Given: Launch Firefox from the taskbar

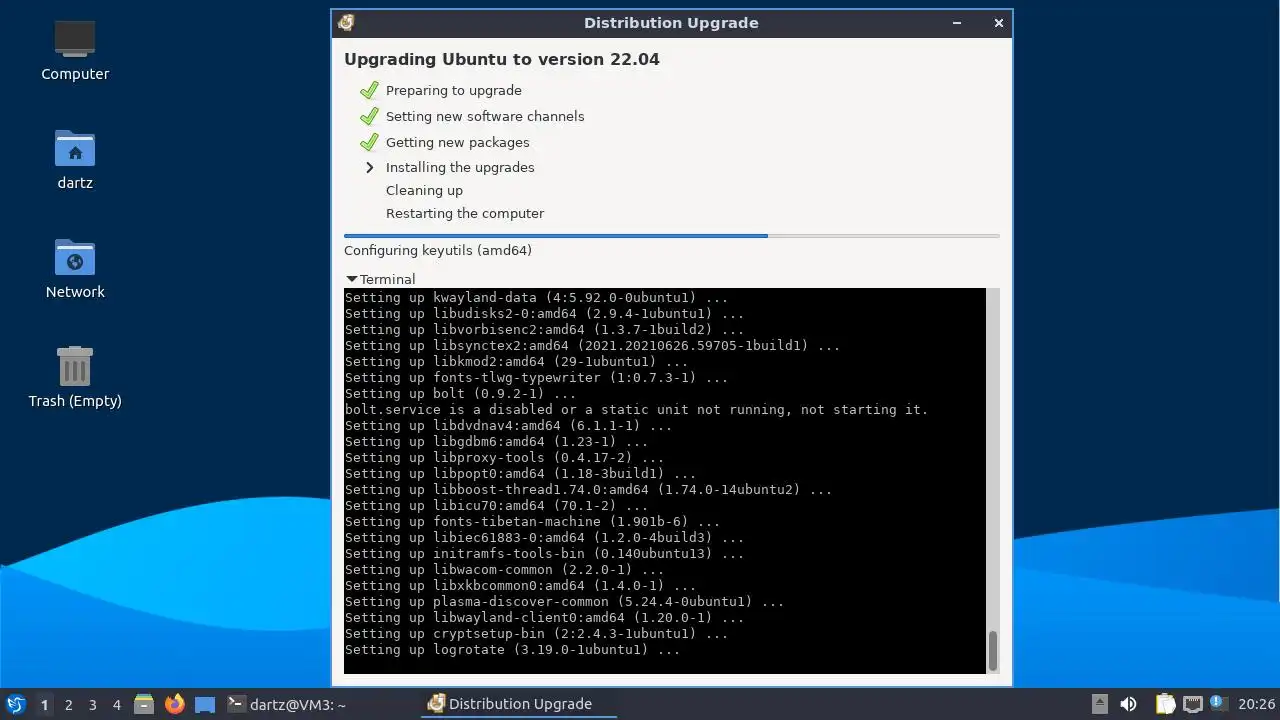Looking at the screenshot, I should 175,704.
